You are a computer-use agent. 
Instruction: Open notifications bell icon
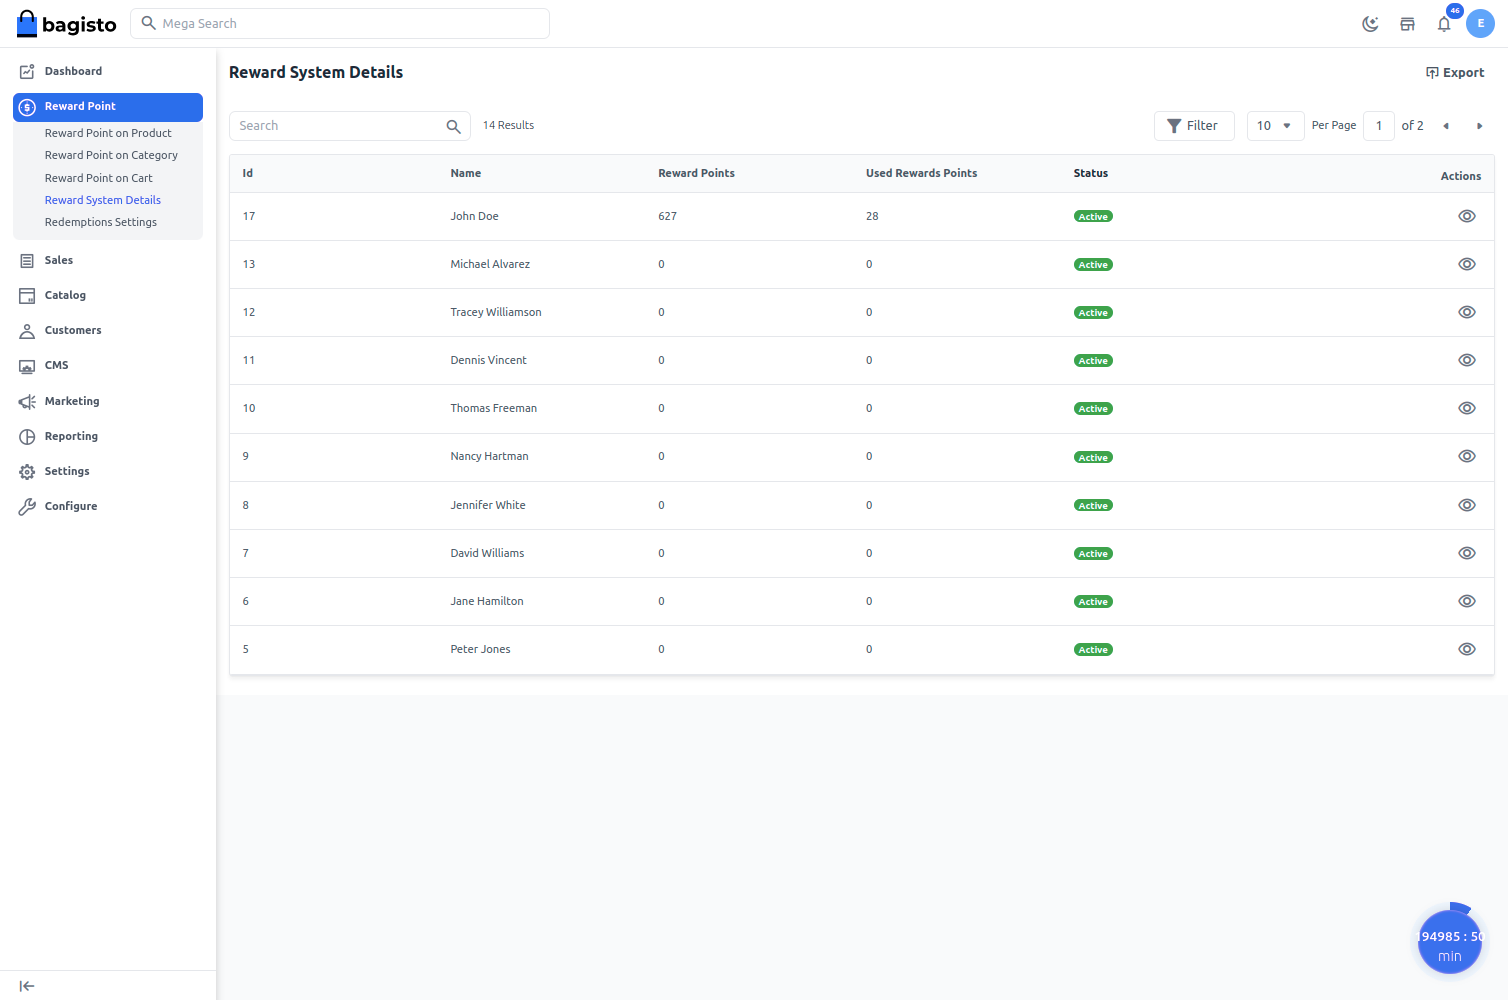(x=1444, y=24)
